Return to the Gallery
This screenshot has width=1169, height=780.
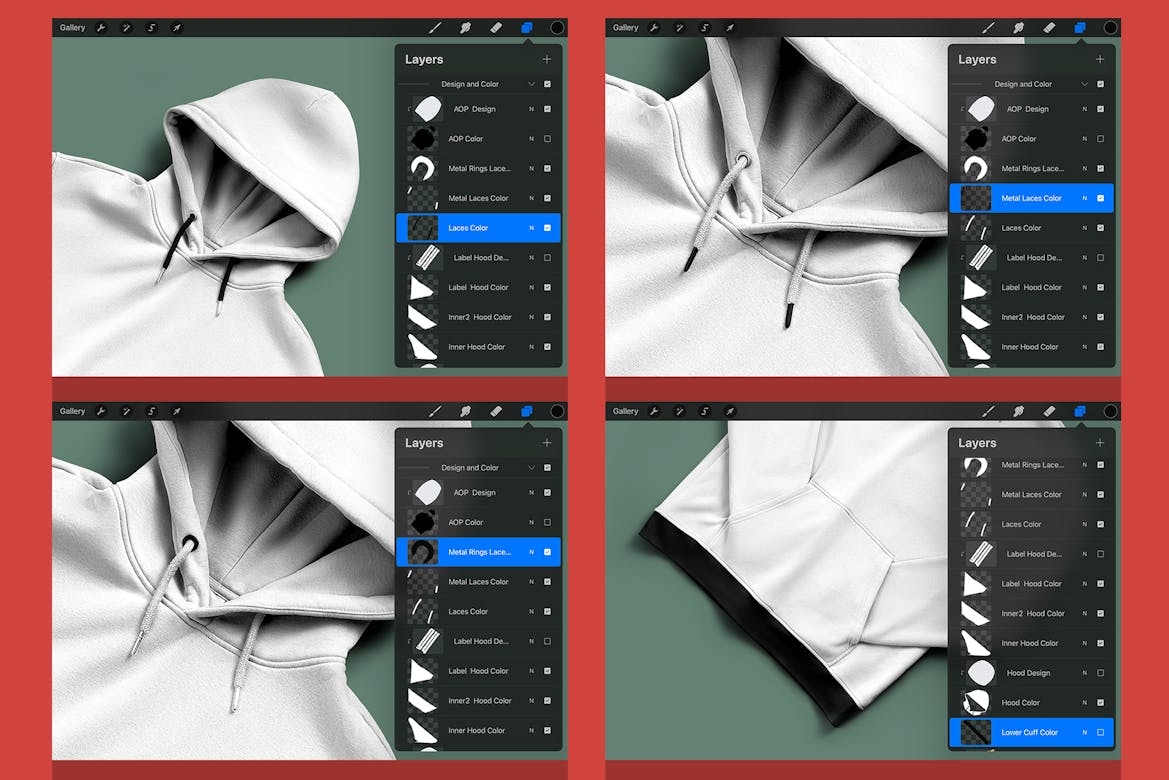point(71,27)
